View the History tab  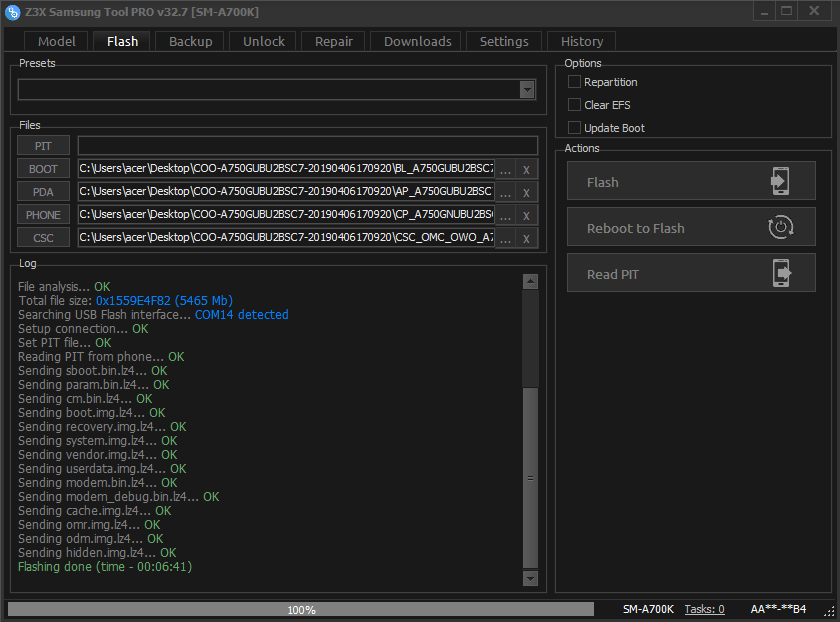point(582,41)
